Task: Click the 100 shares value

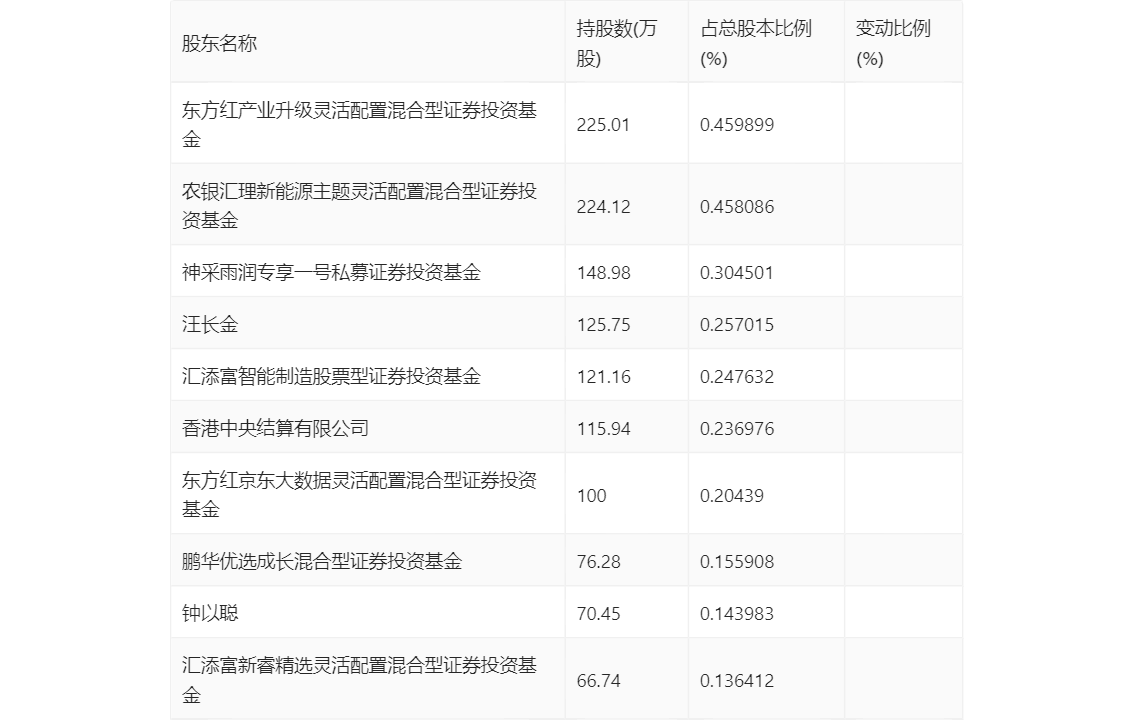Action: [x=591, y=496]
